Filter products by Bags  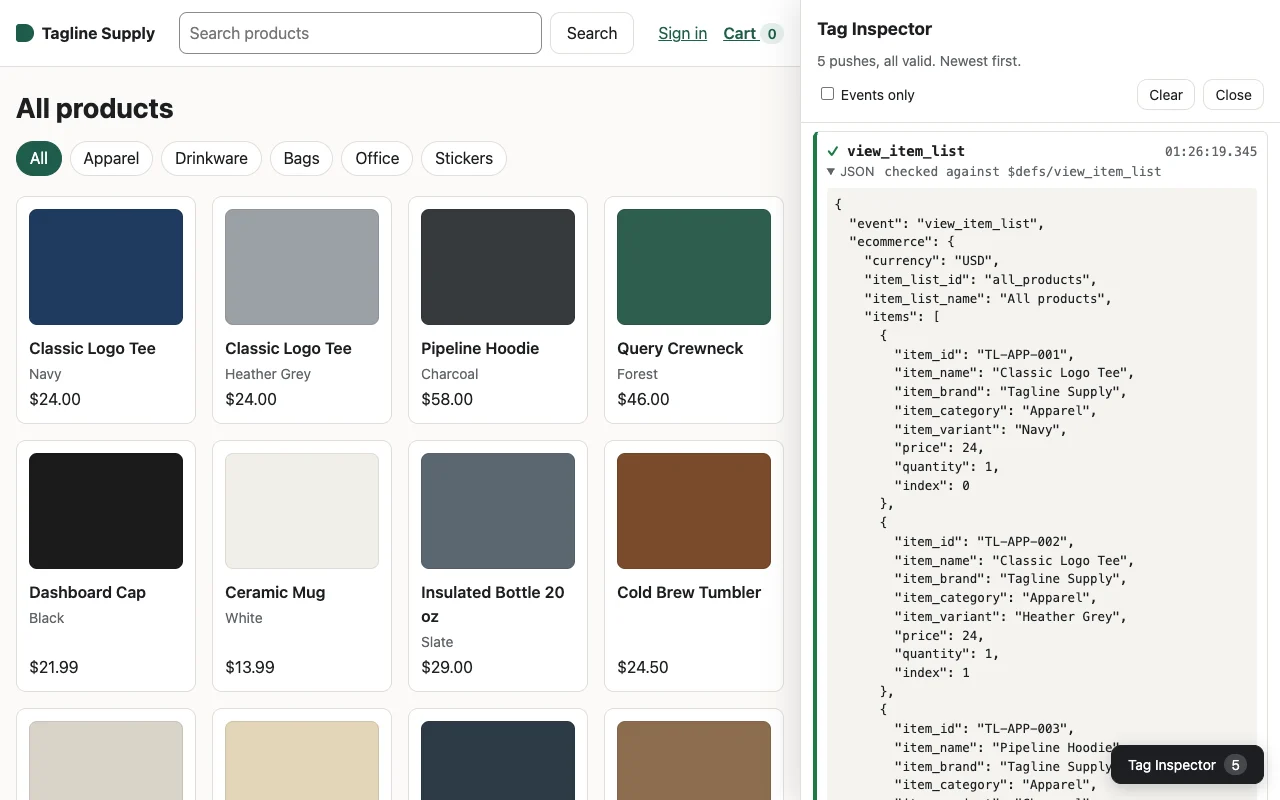tap(301, 158)
